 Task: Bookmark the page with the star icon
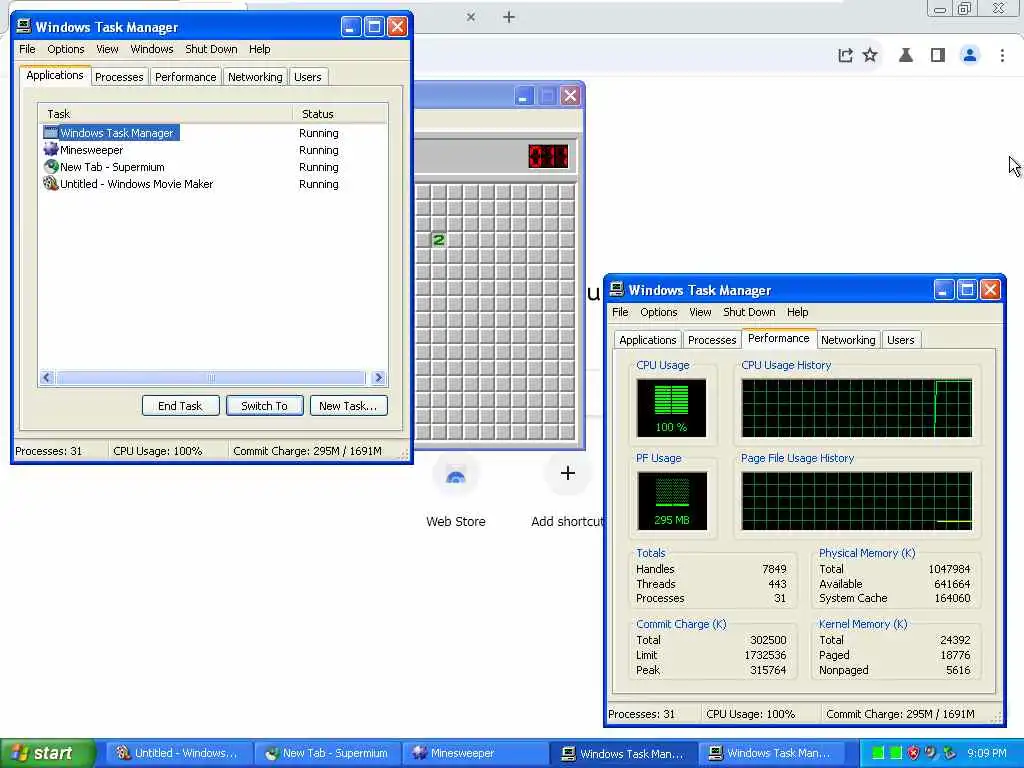click(870, 55)
